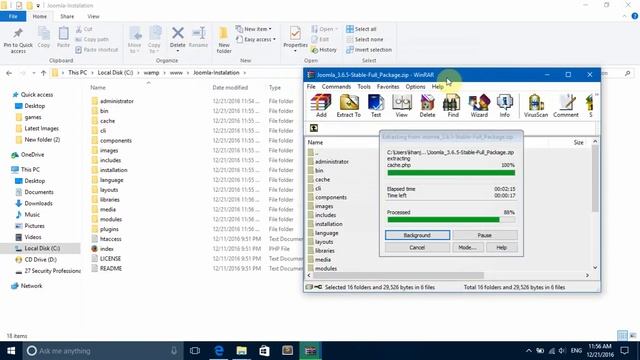Click the Explorer Back navigation arrow
Image resolution: width=640 pixels, height=360 pixels.
point(9,73)
